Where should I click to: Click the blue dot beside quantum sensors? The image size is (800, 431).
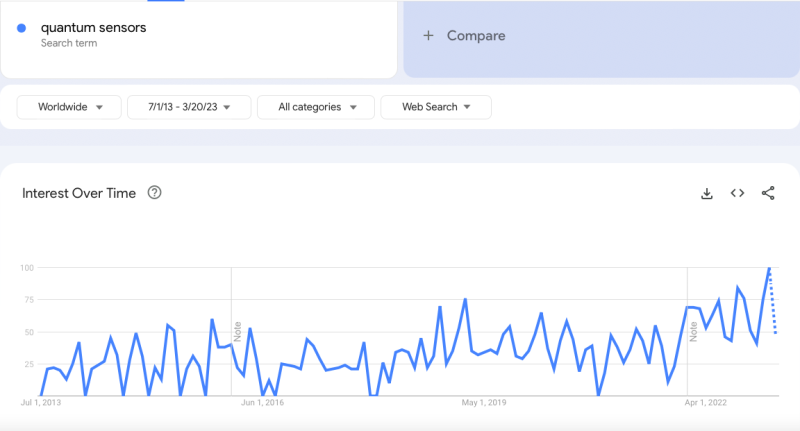click(22, 29)
